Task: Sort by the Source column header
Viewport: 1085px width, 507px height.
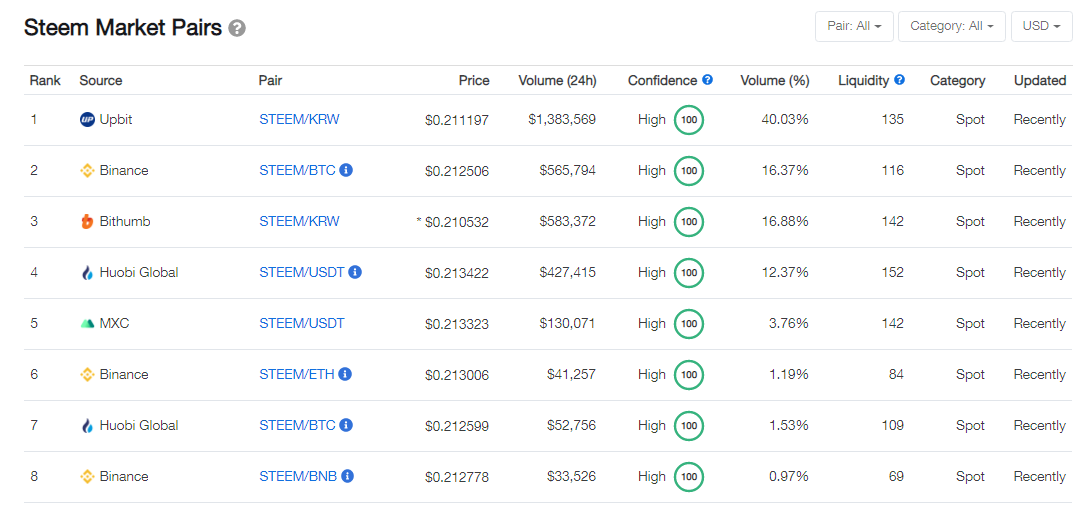Action: click(101, 80)
